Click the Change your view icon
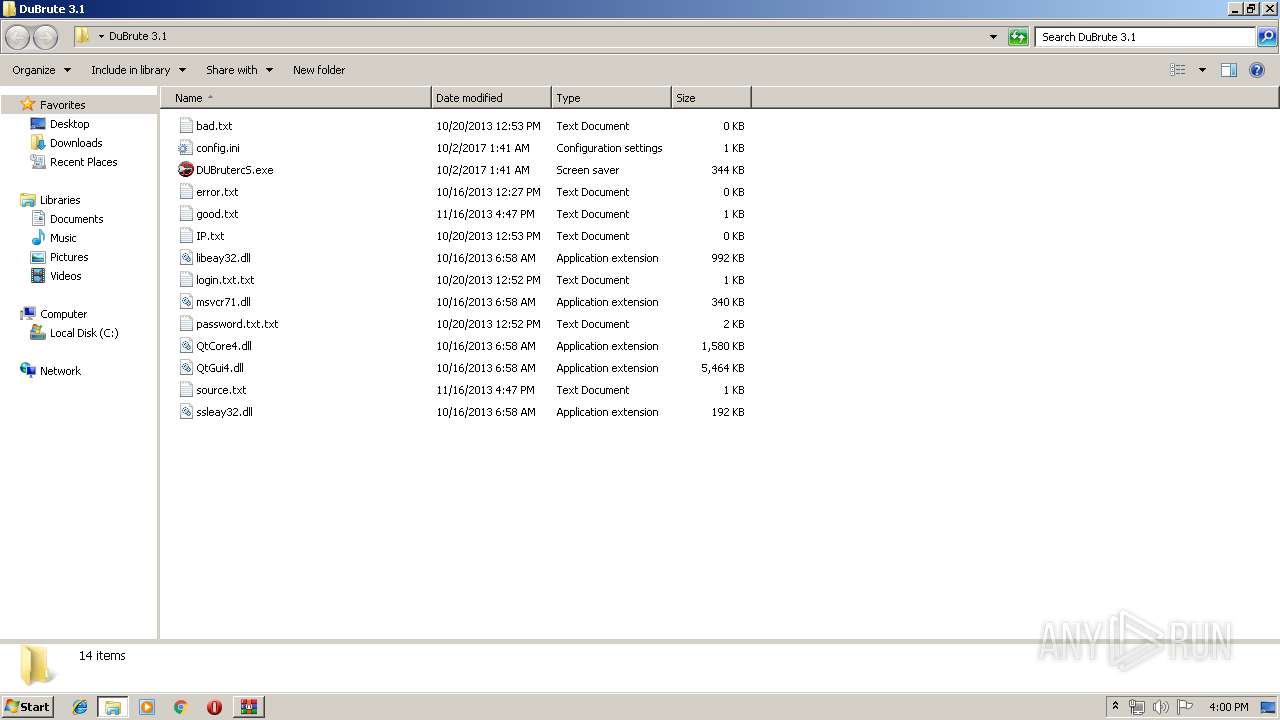Screen dimensions: 1280x720 pyautogui.click(x=1178, y=70)
